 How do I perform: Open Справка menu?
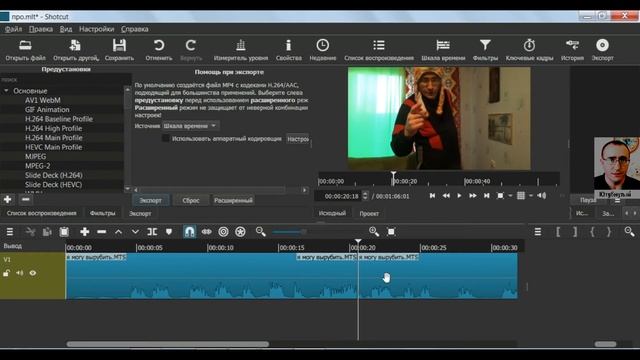135,29
